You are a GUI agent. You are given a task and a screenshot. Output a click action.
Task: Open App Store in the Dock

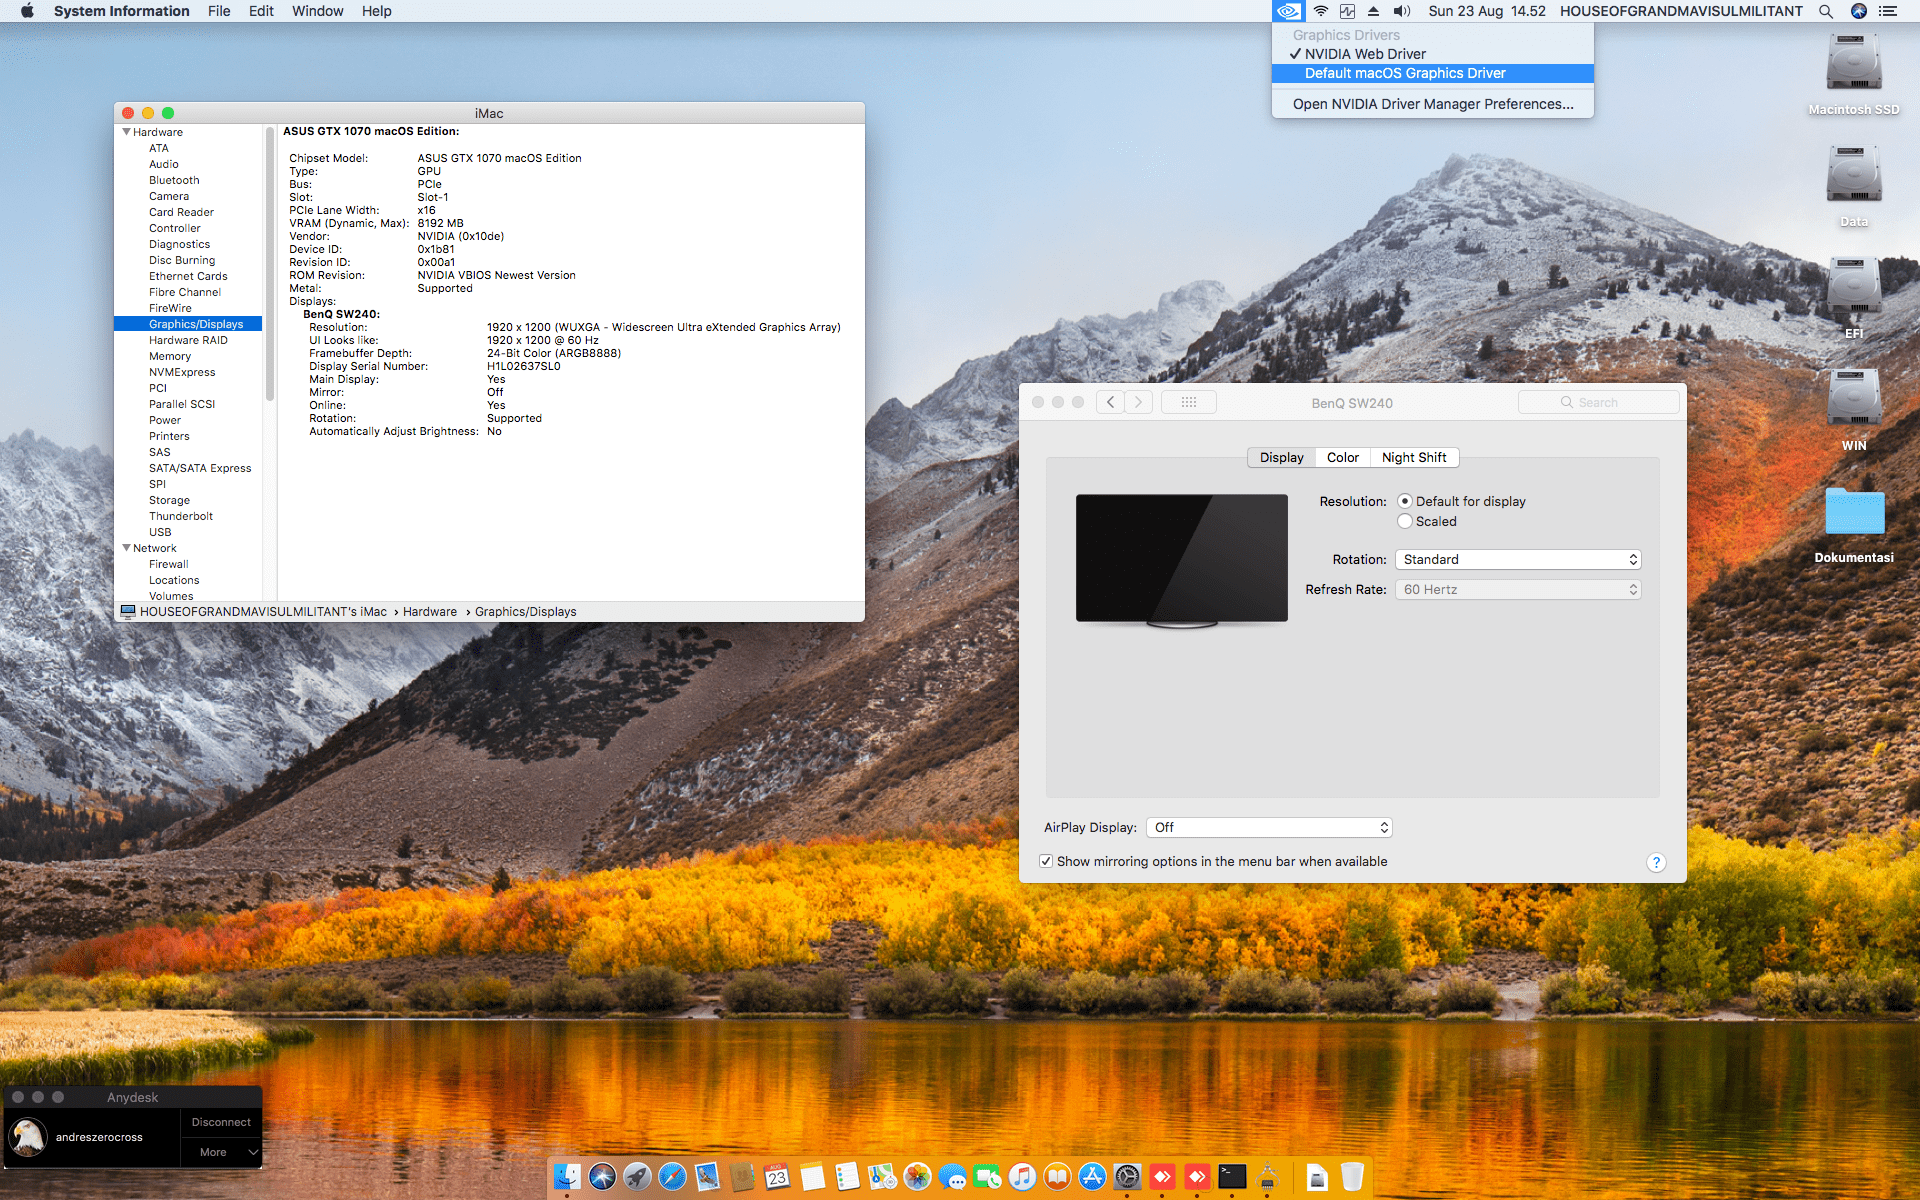[1092, 1177]
